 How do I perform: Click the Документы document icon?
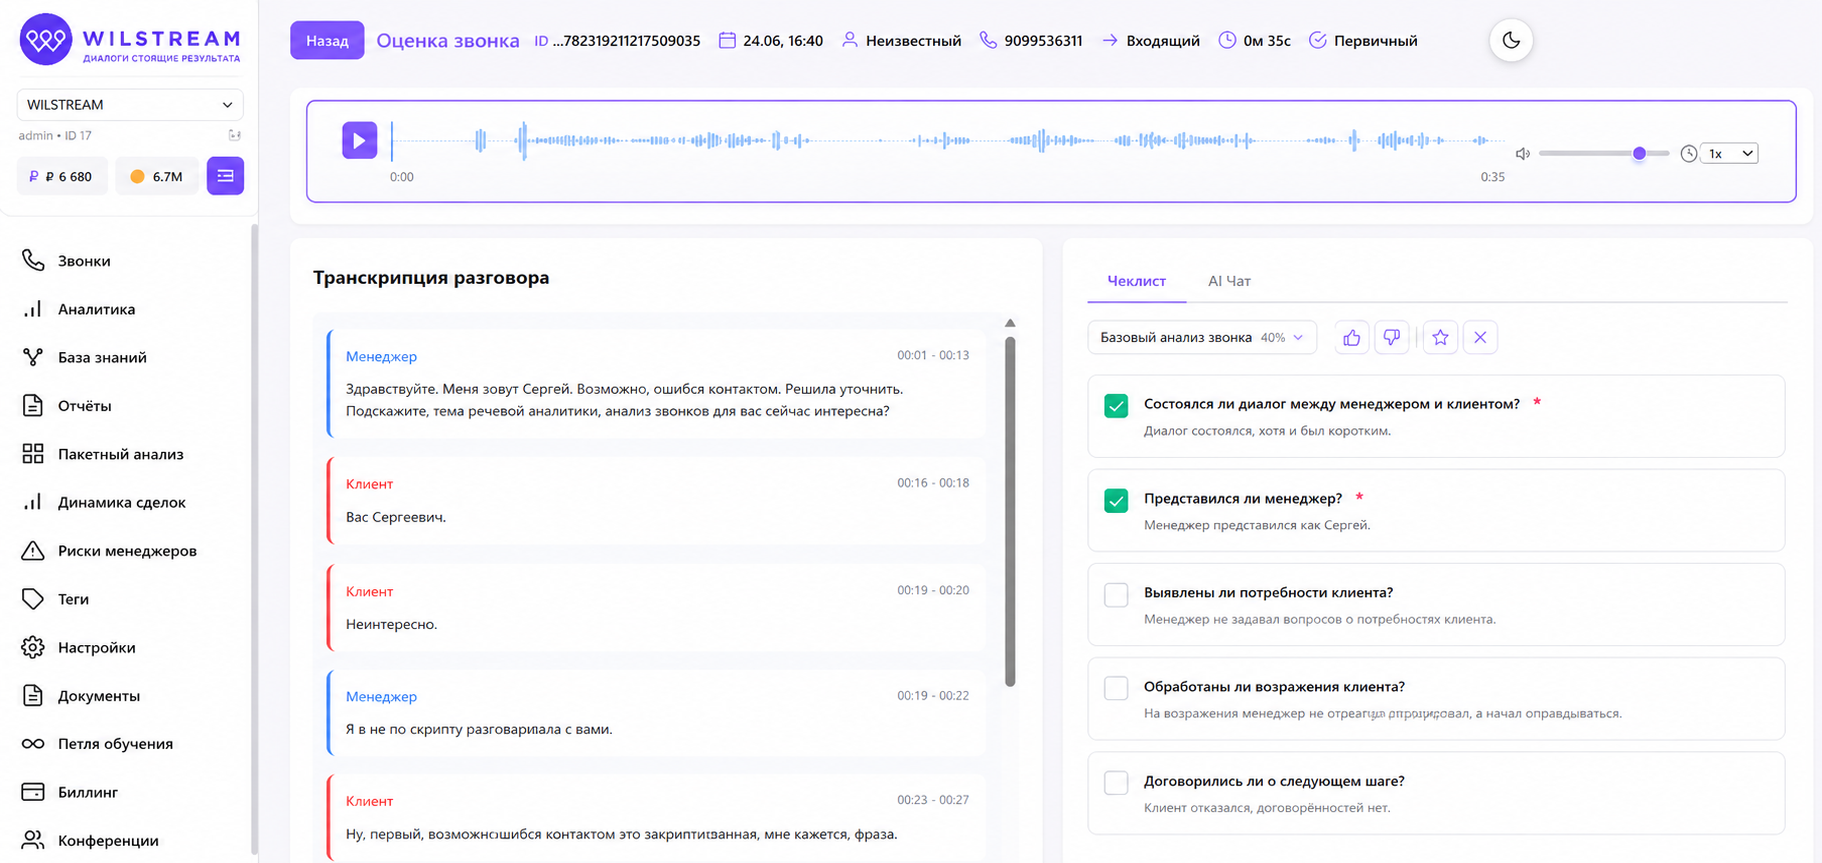33,695
